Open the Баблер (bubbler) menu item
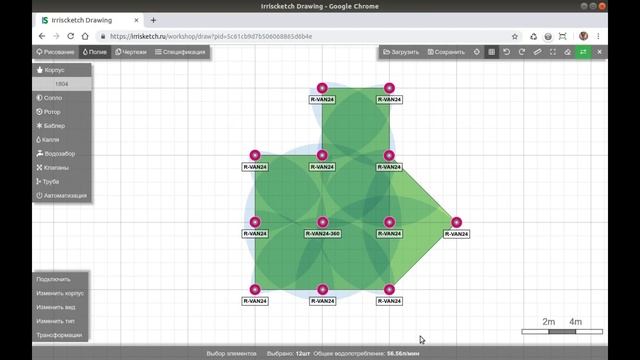Screen dimensions: 640x360 [62, 126]
